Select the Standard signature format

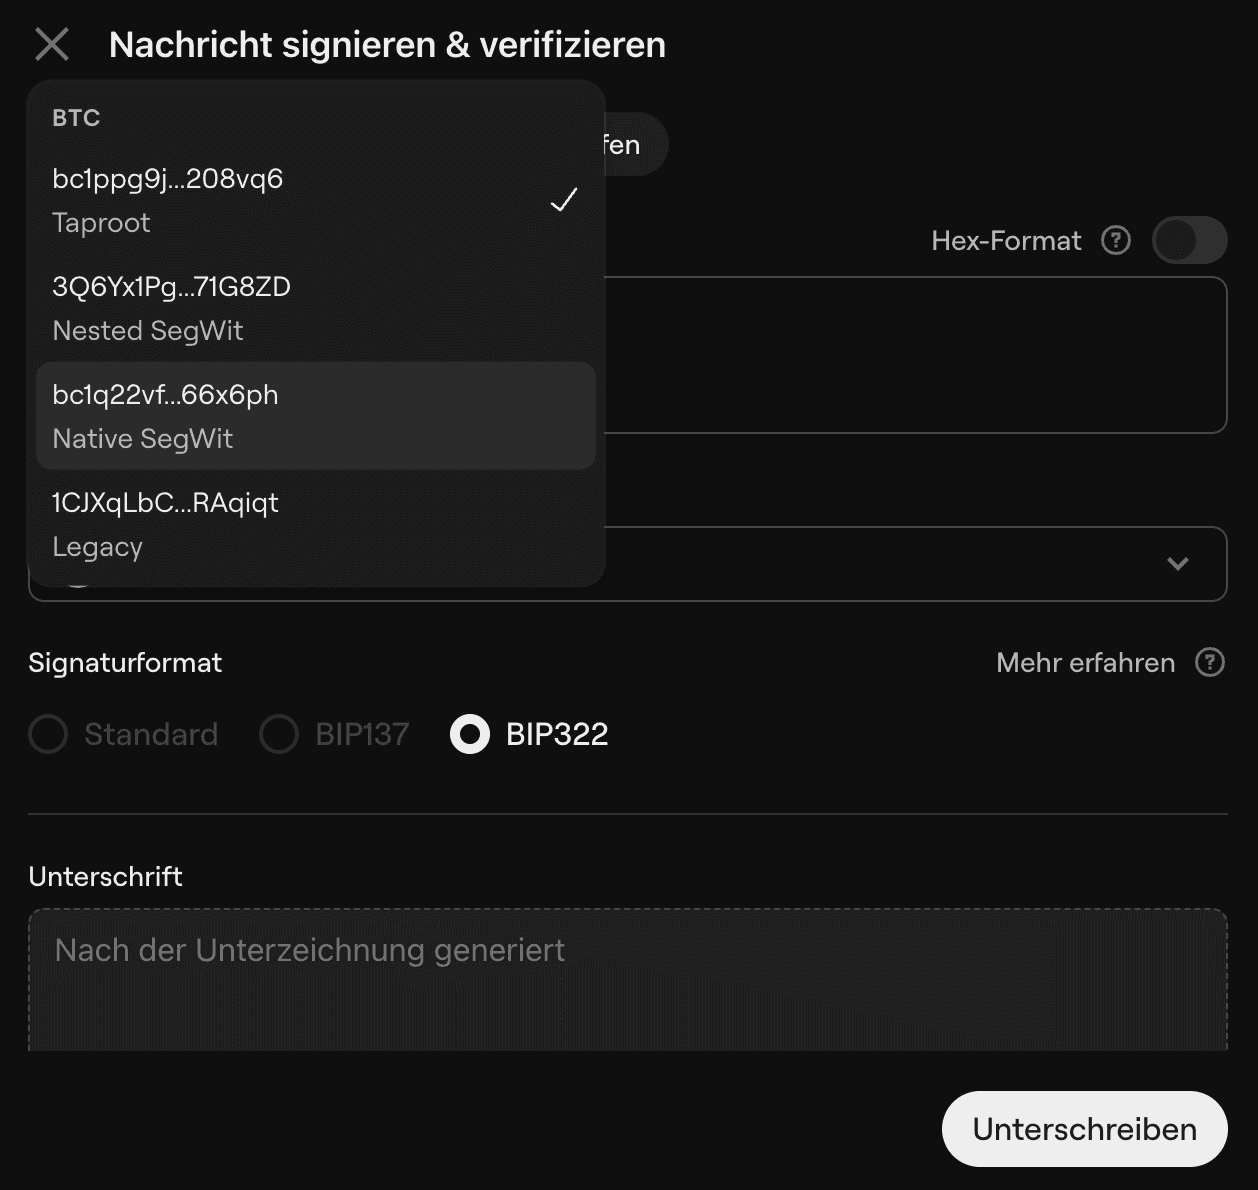123,734
